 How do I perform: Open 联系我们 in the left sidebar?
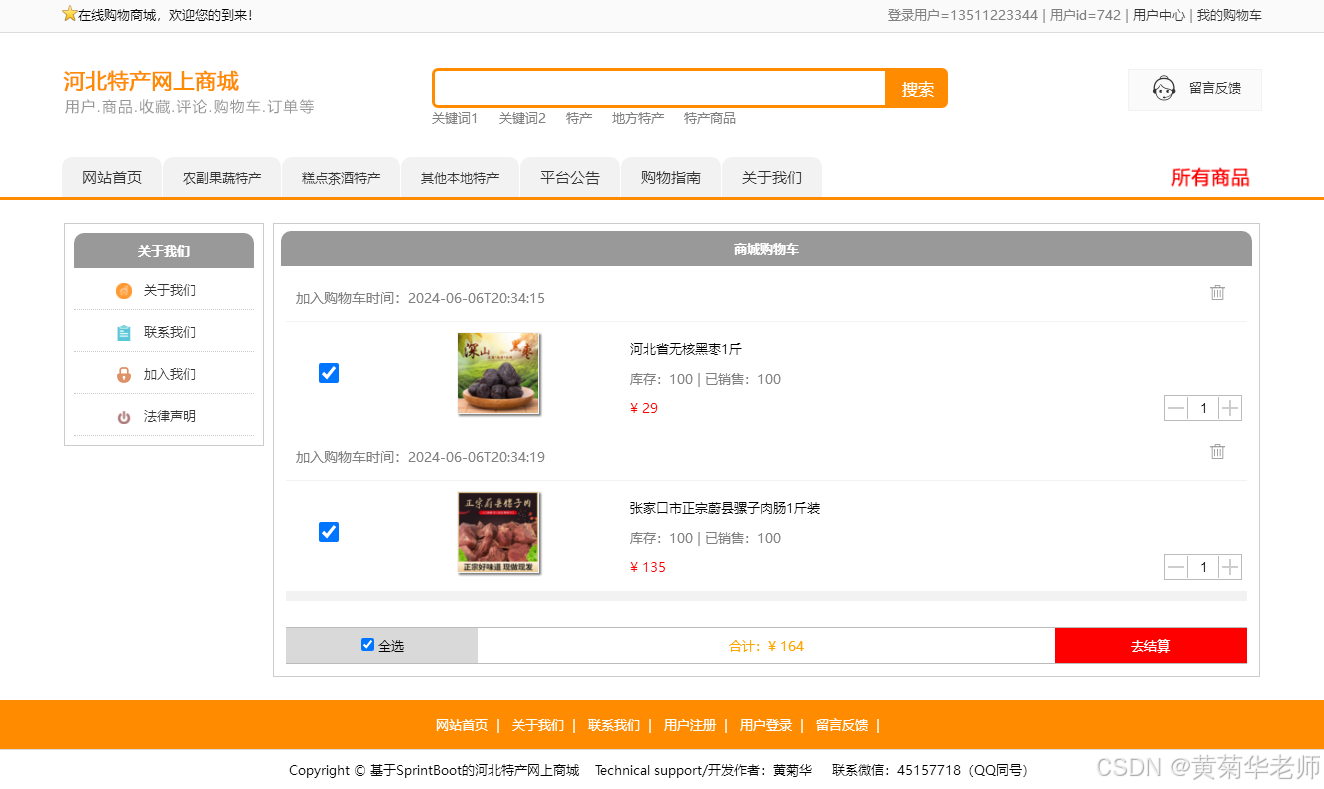tap(170, 332)
